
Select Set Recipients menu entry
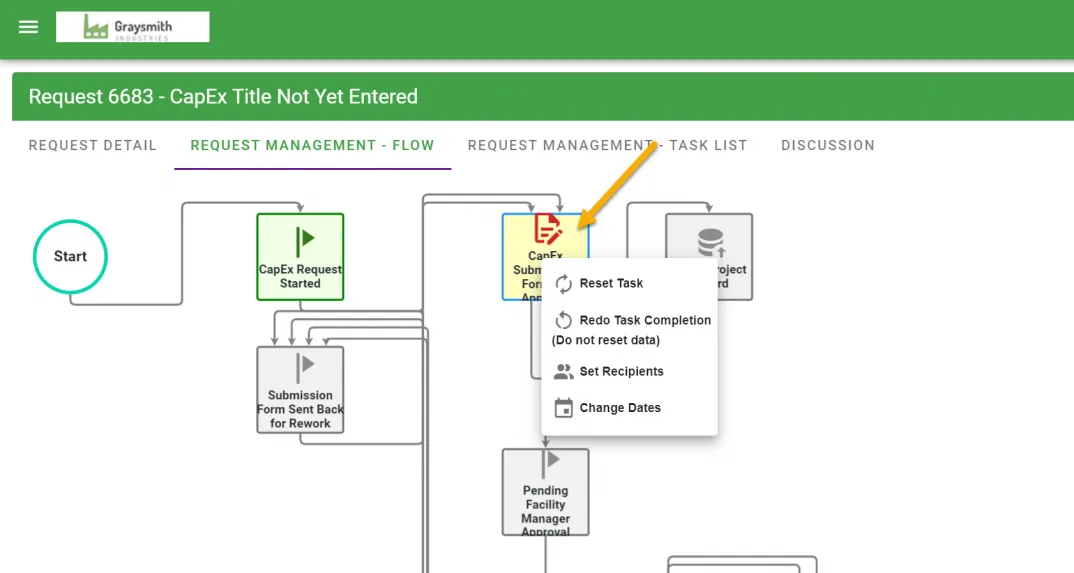click(x=621, y=372)
